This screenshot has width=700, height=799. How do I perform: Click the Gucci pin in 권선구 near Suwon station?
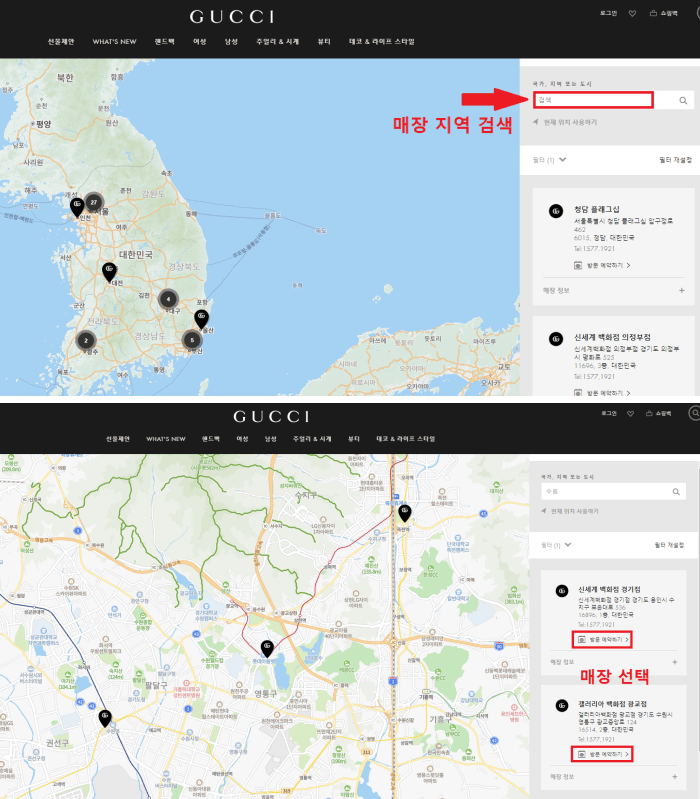coord(105,717)
